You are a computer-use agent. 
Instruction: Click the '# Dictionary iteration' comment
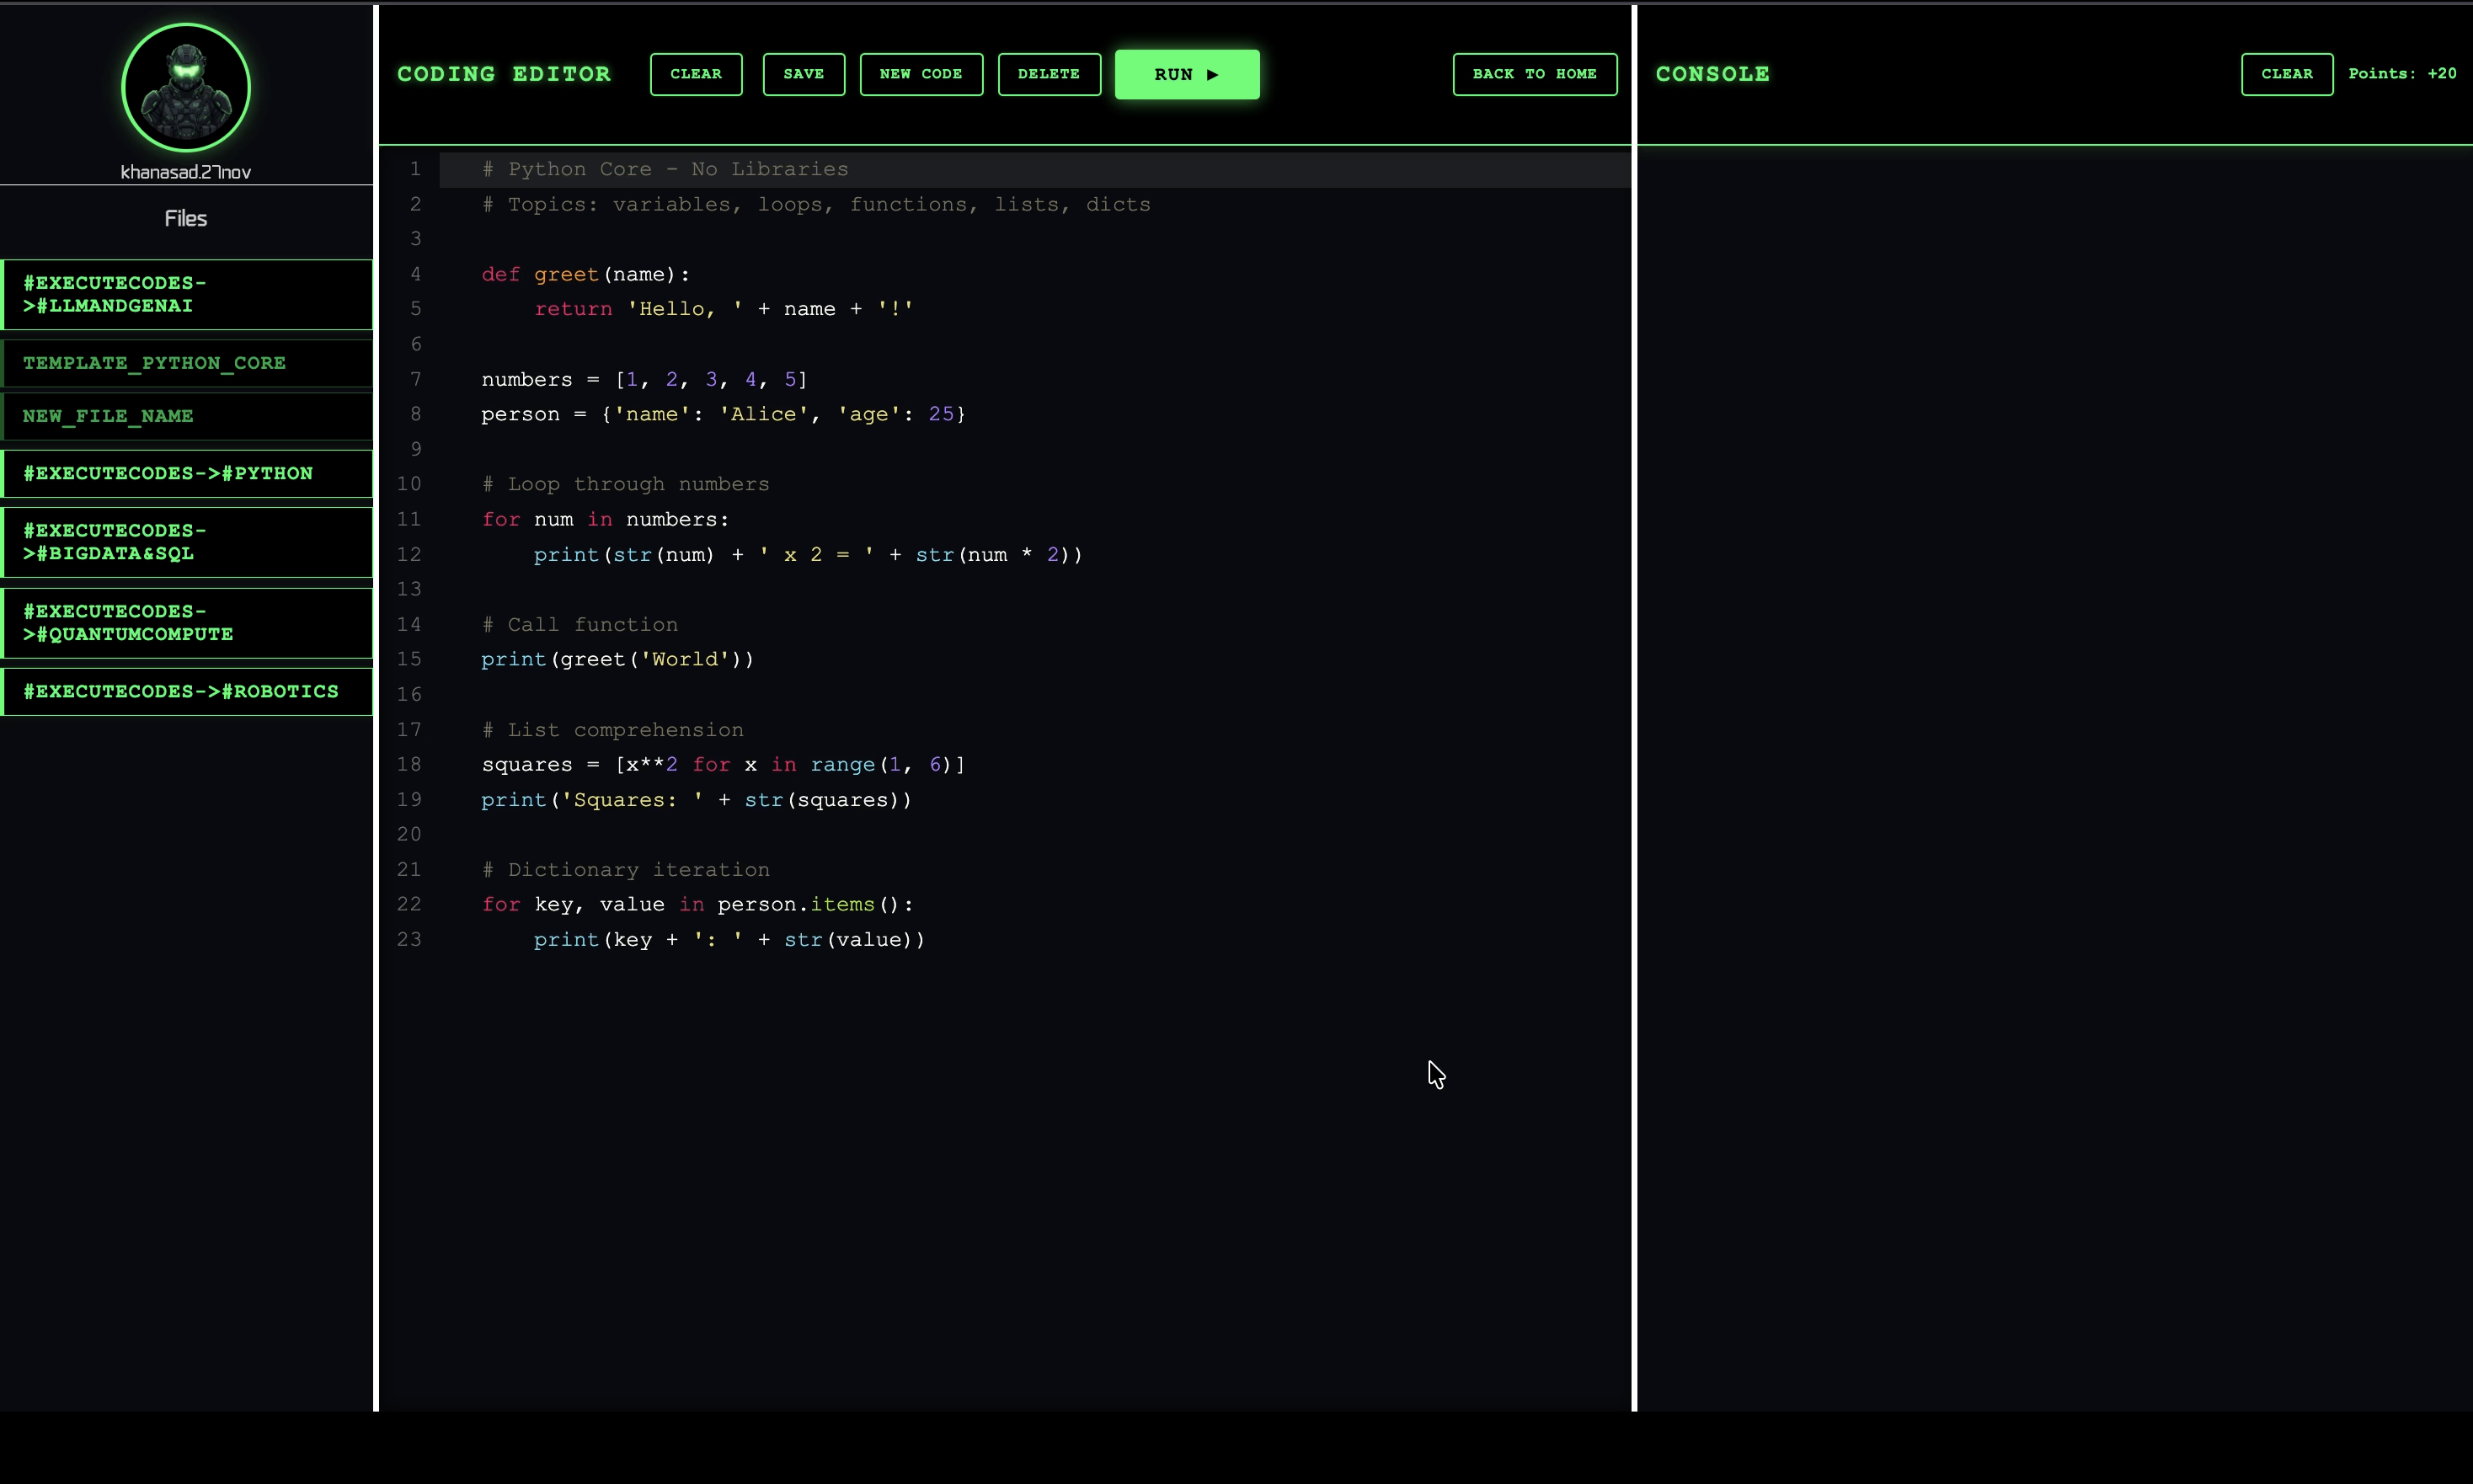click(626, 869)
